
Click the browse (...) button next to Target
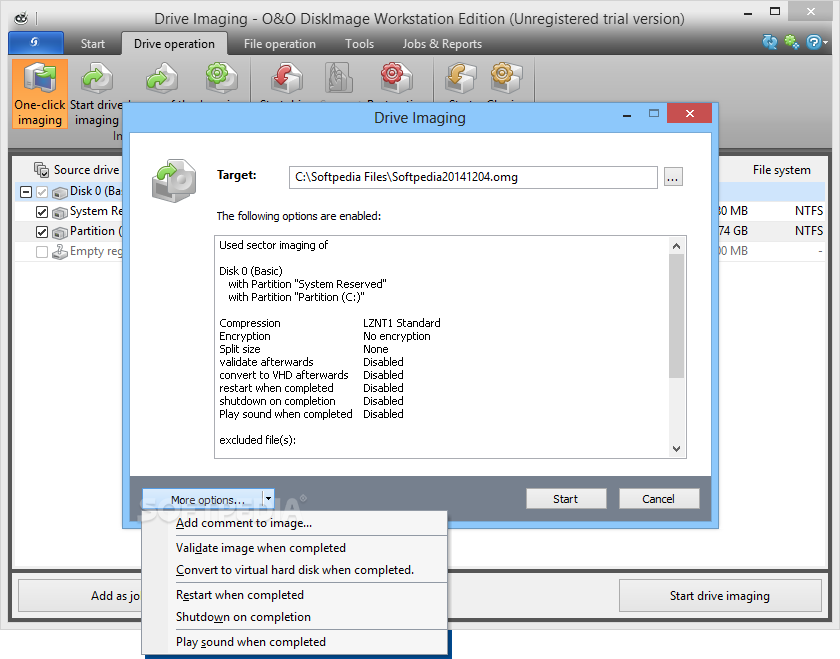673,177
